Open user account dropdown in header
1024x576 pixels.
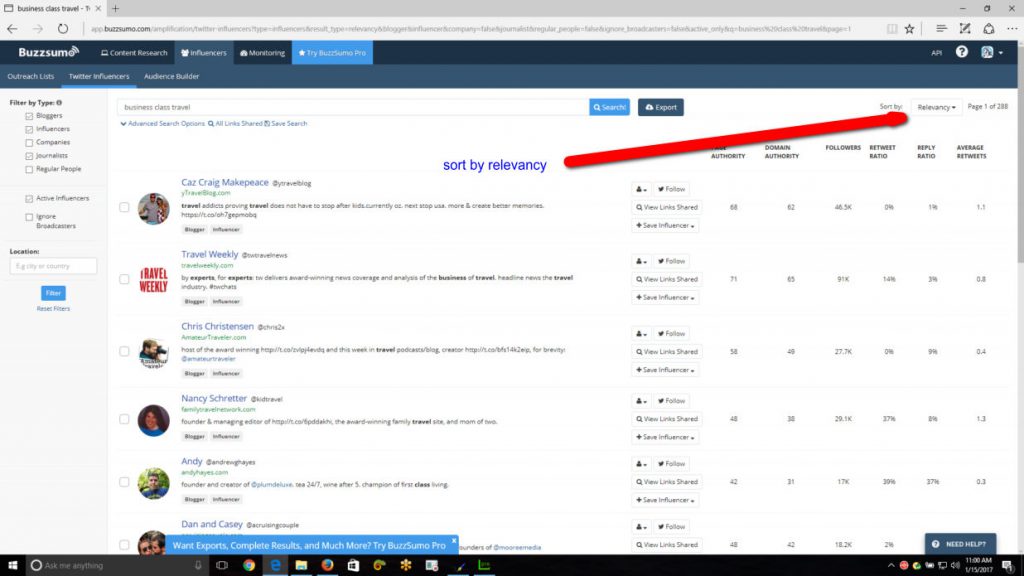(991, 52)
